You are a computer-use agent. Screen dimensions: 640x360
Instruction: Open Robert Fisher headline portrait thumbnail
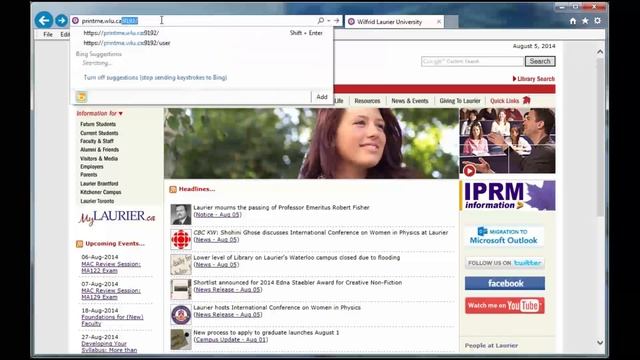coord(181,214)
